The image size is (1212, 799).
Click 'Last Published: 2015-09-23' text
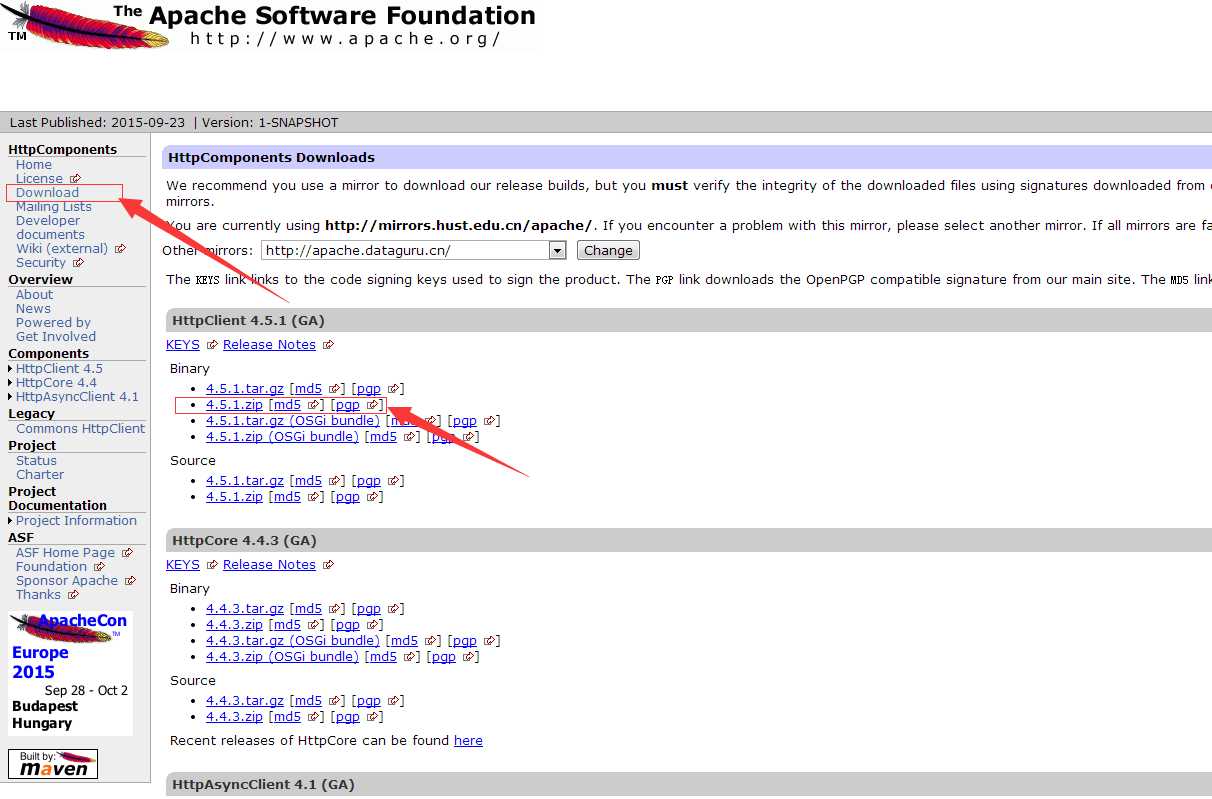[x=98, y=123]
